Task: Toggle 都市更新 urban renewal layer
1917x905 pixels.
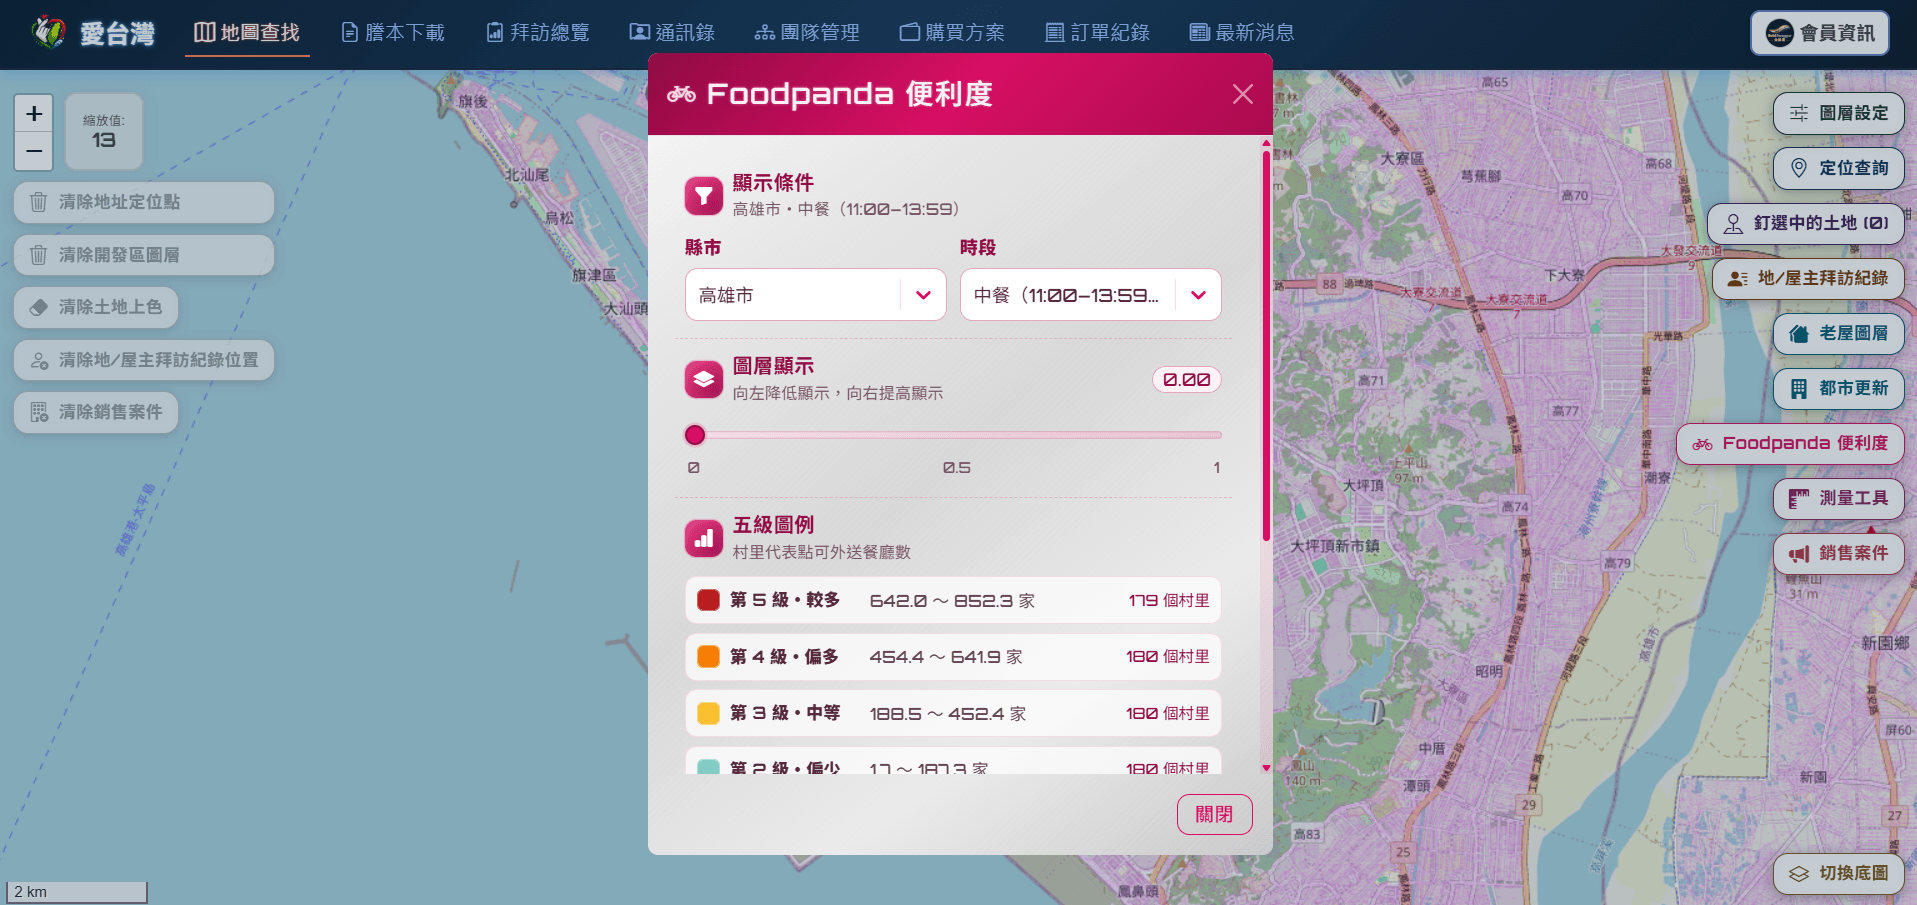Action: 1838,388
